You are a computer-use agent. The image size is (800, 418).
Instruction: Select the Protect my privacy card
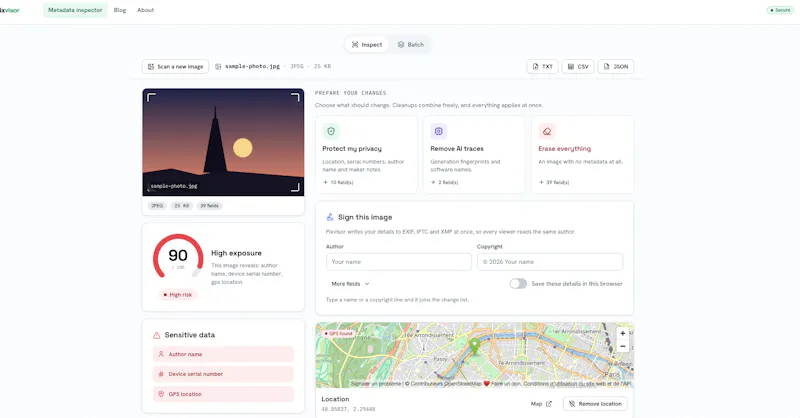click(x=366, y=154)
